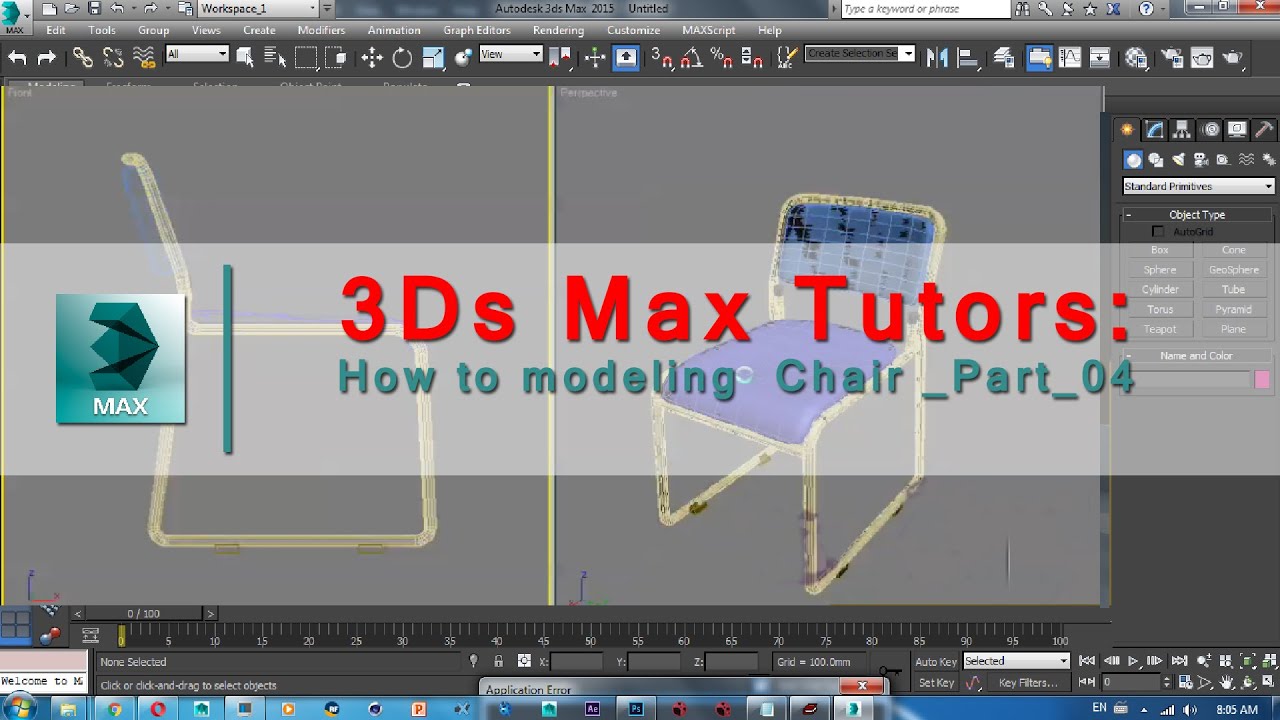The height and width of the screenshot is (720, 1280).
Task: Open the Curve Editor from the toolbar
Action: click(x=1070, y=58)
